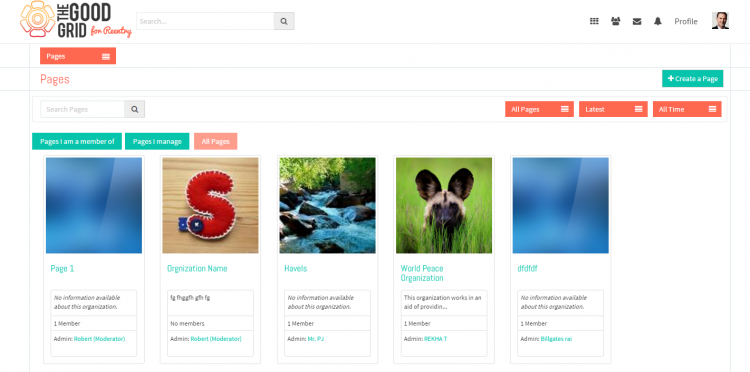Screen dimensions: 750x372
Task: Click the top search magnifier button
Action: click(x=284, y=21)
